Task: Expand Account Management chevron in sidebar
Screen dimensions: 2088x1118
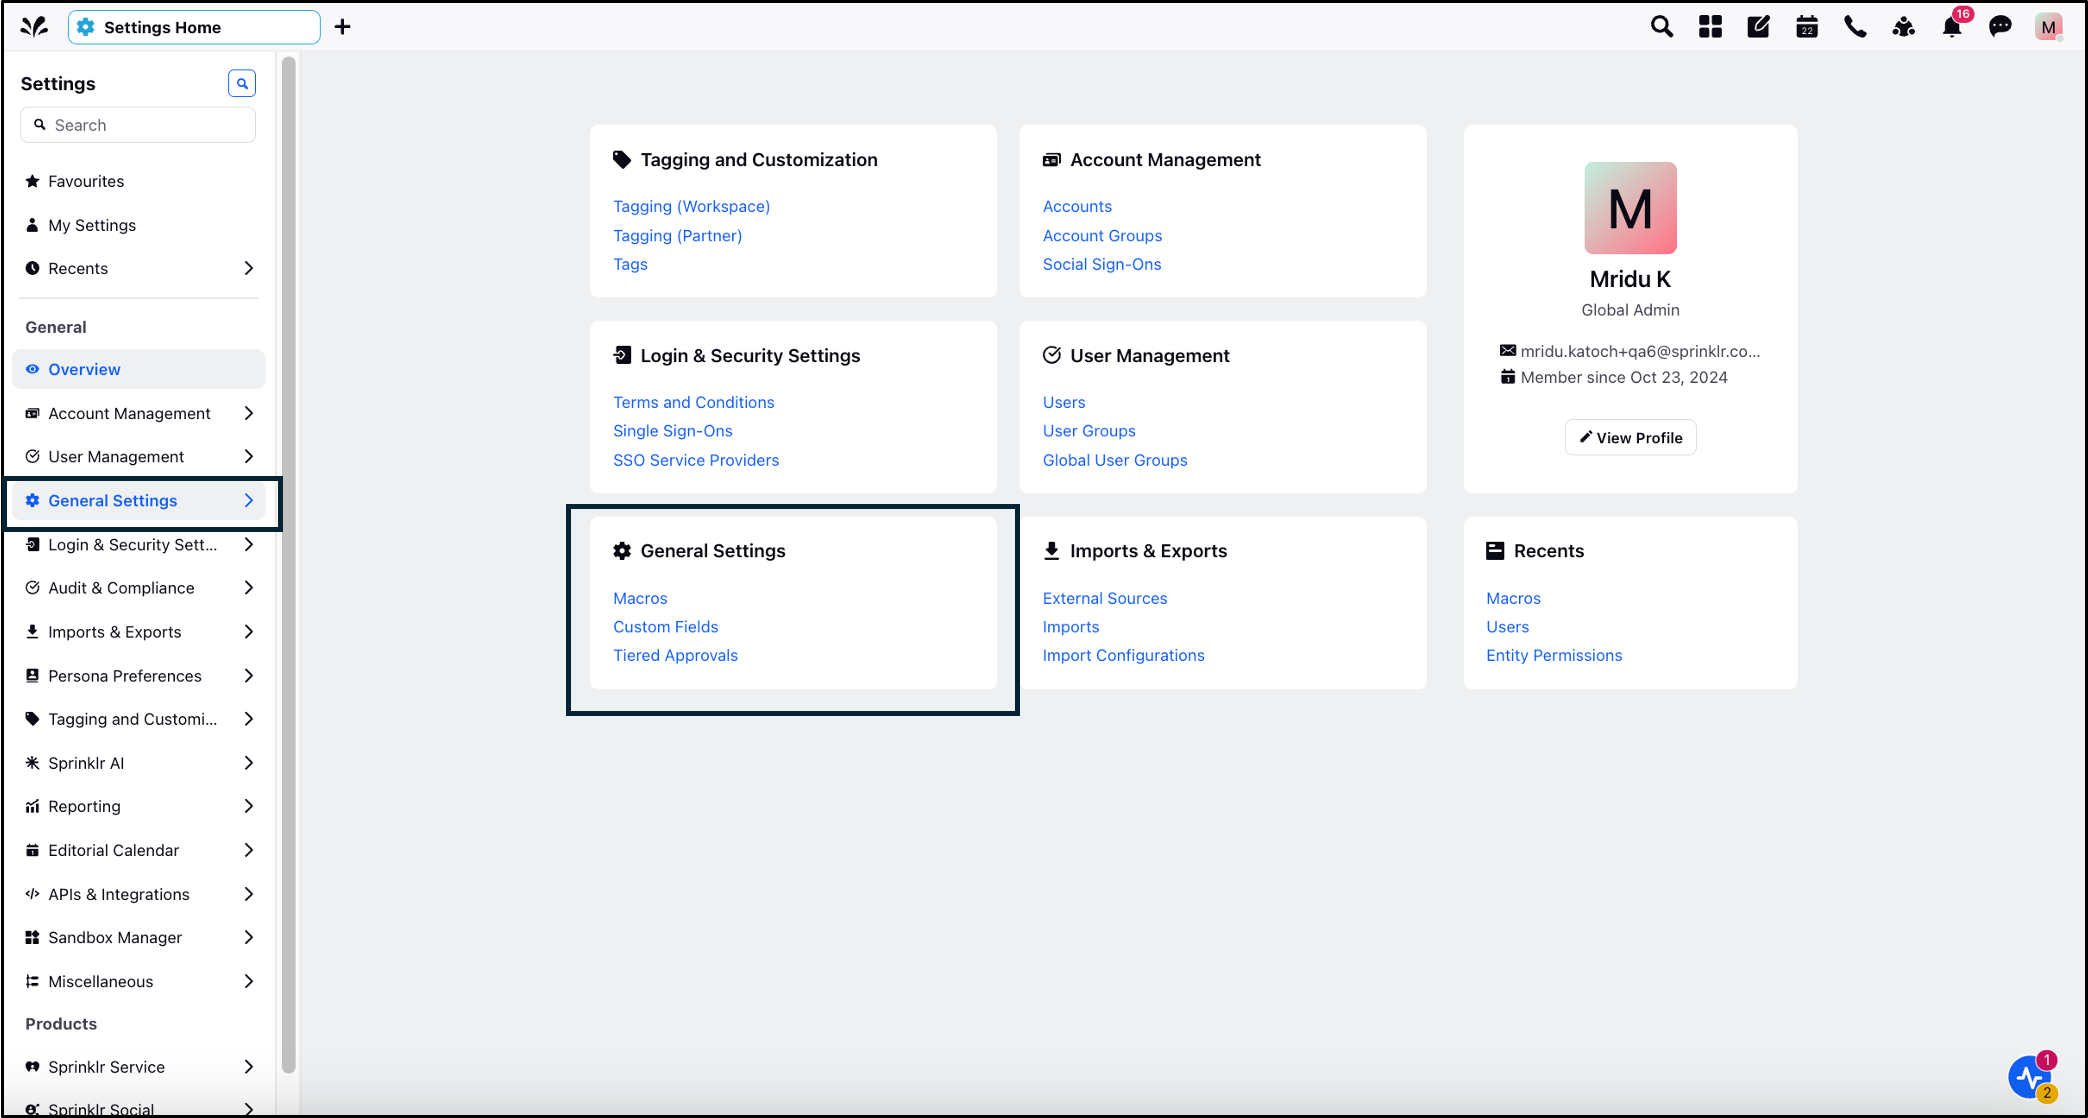Action: (x=249, y=413)
